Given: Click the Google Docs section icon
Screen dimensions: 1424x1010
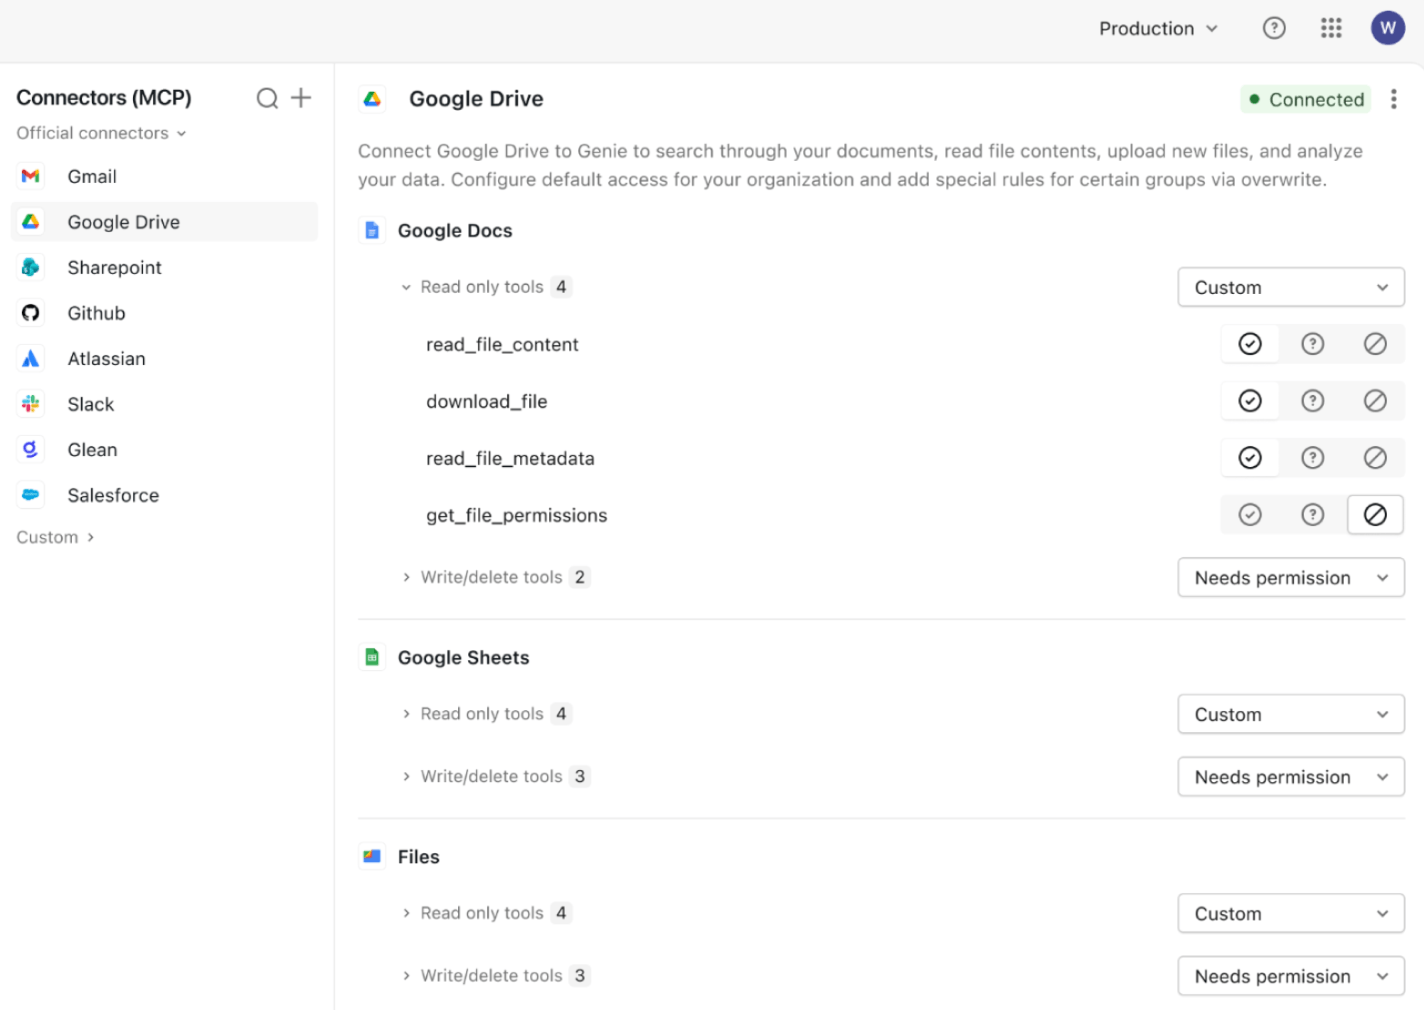Looking at the screenshot, I should click(x=372, y=231).
